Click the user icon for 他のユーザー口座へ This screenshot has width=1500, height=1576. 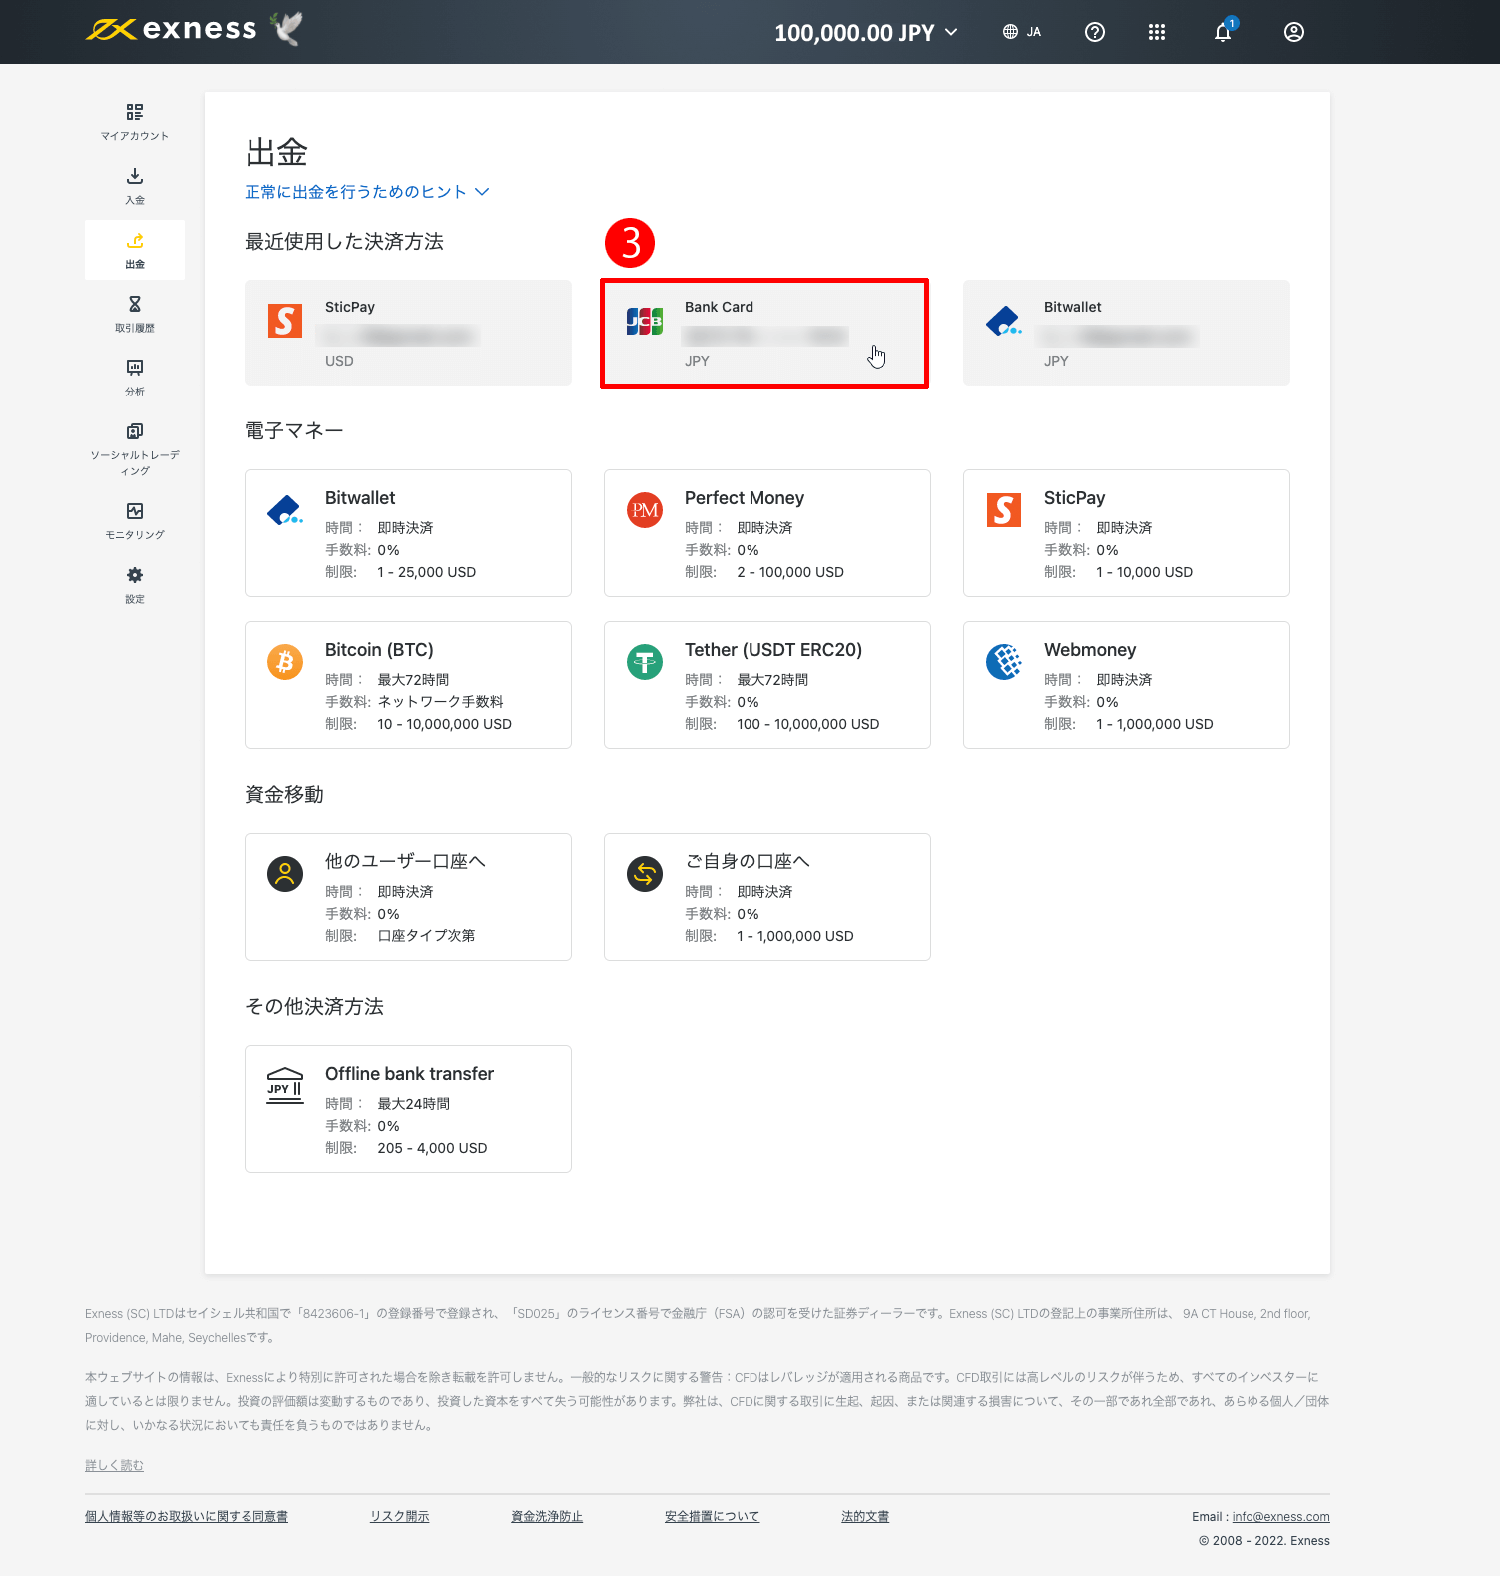point(285,874)
